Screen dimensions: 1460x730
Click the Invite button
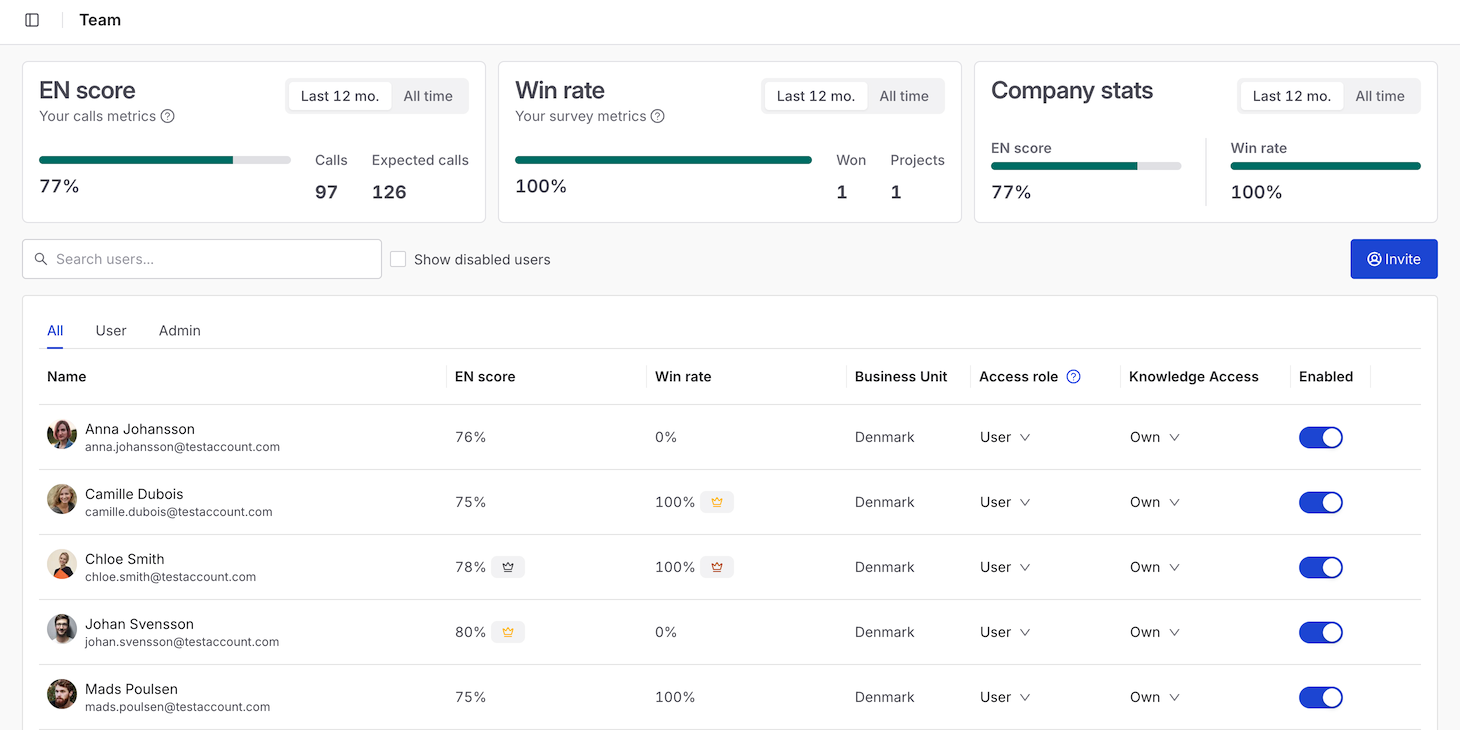1394,259
